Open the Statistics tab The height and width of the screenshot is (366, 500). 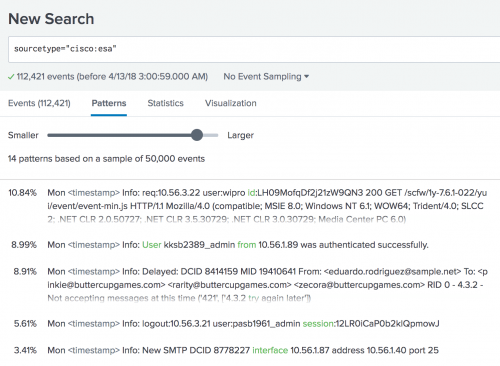pyautogui.click(x=165, y=103)
